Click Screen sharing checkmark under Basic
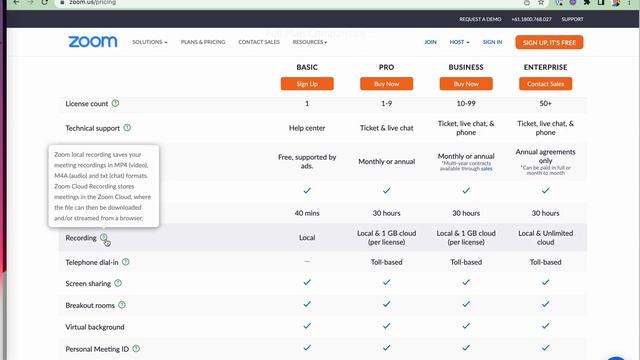This screenshot has width=640, height=360. coord(307,282)
